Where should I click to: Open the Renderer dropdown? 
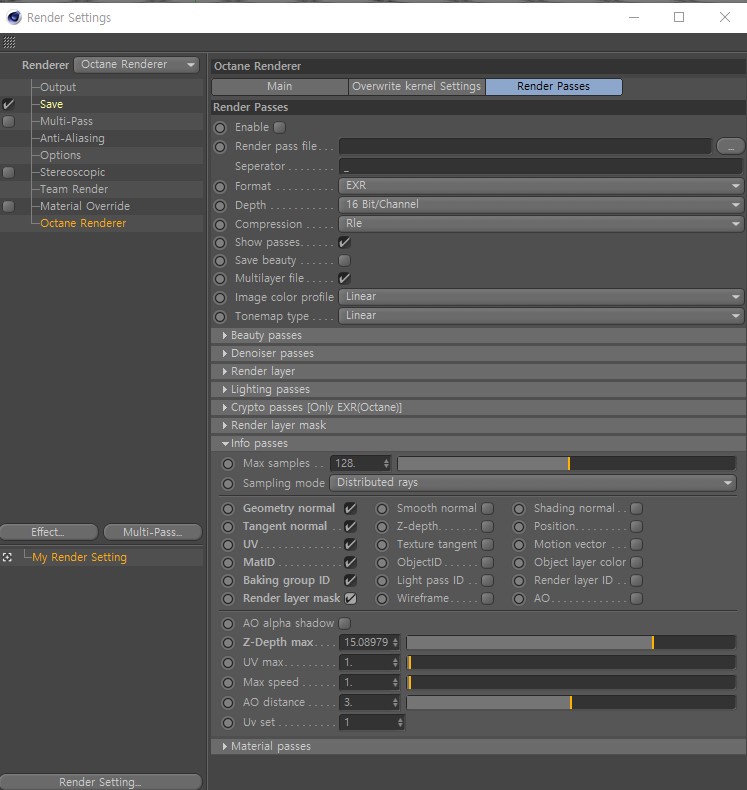(137, 64)
